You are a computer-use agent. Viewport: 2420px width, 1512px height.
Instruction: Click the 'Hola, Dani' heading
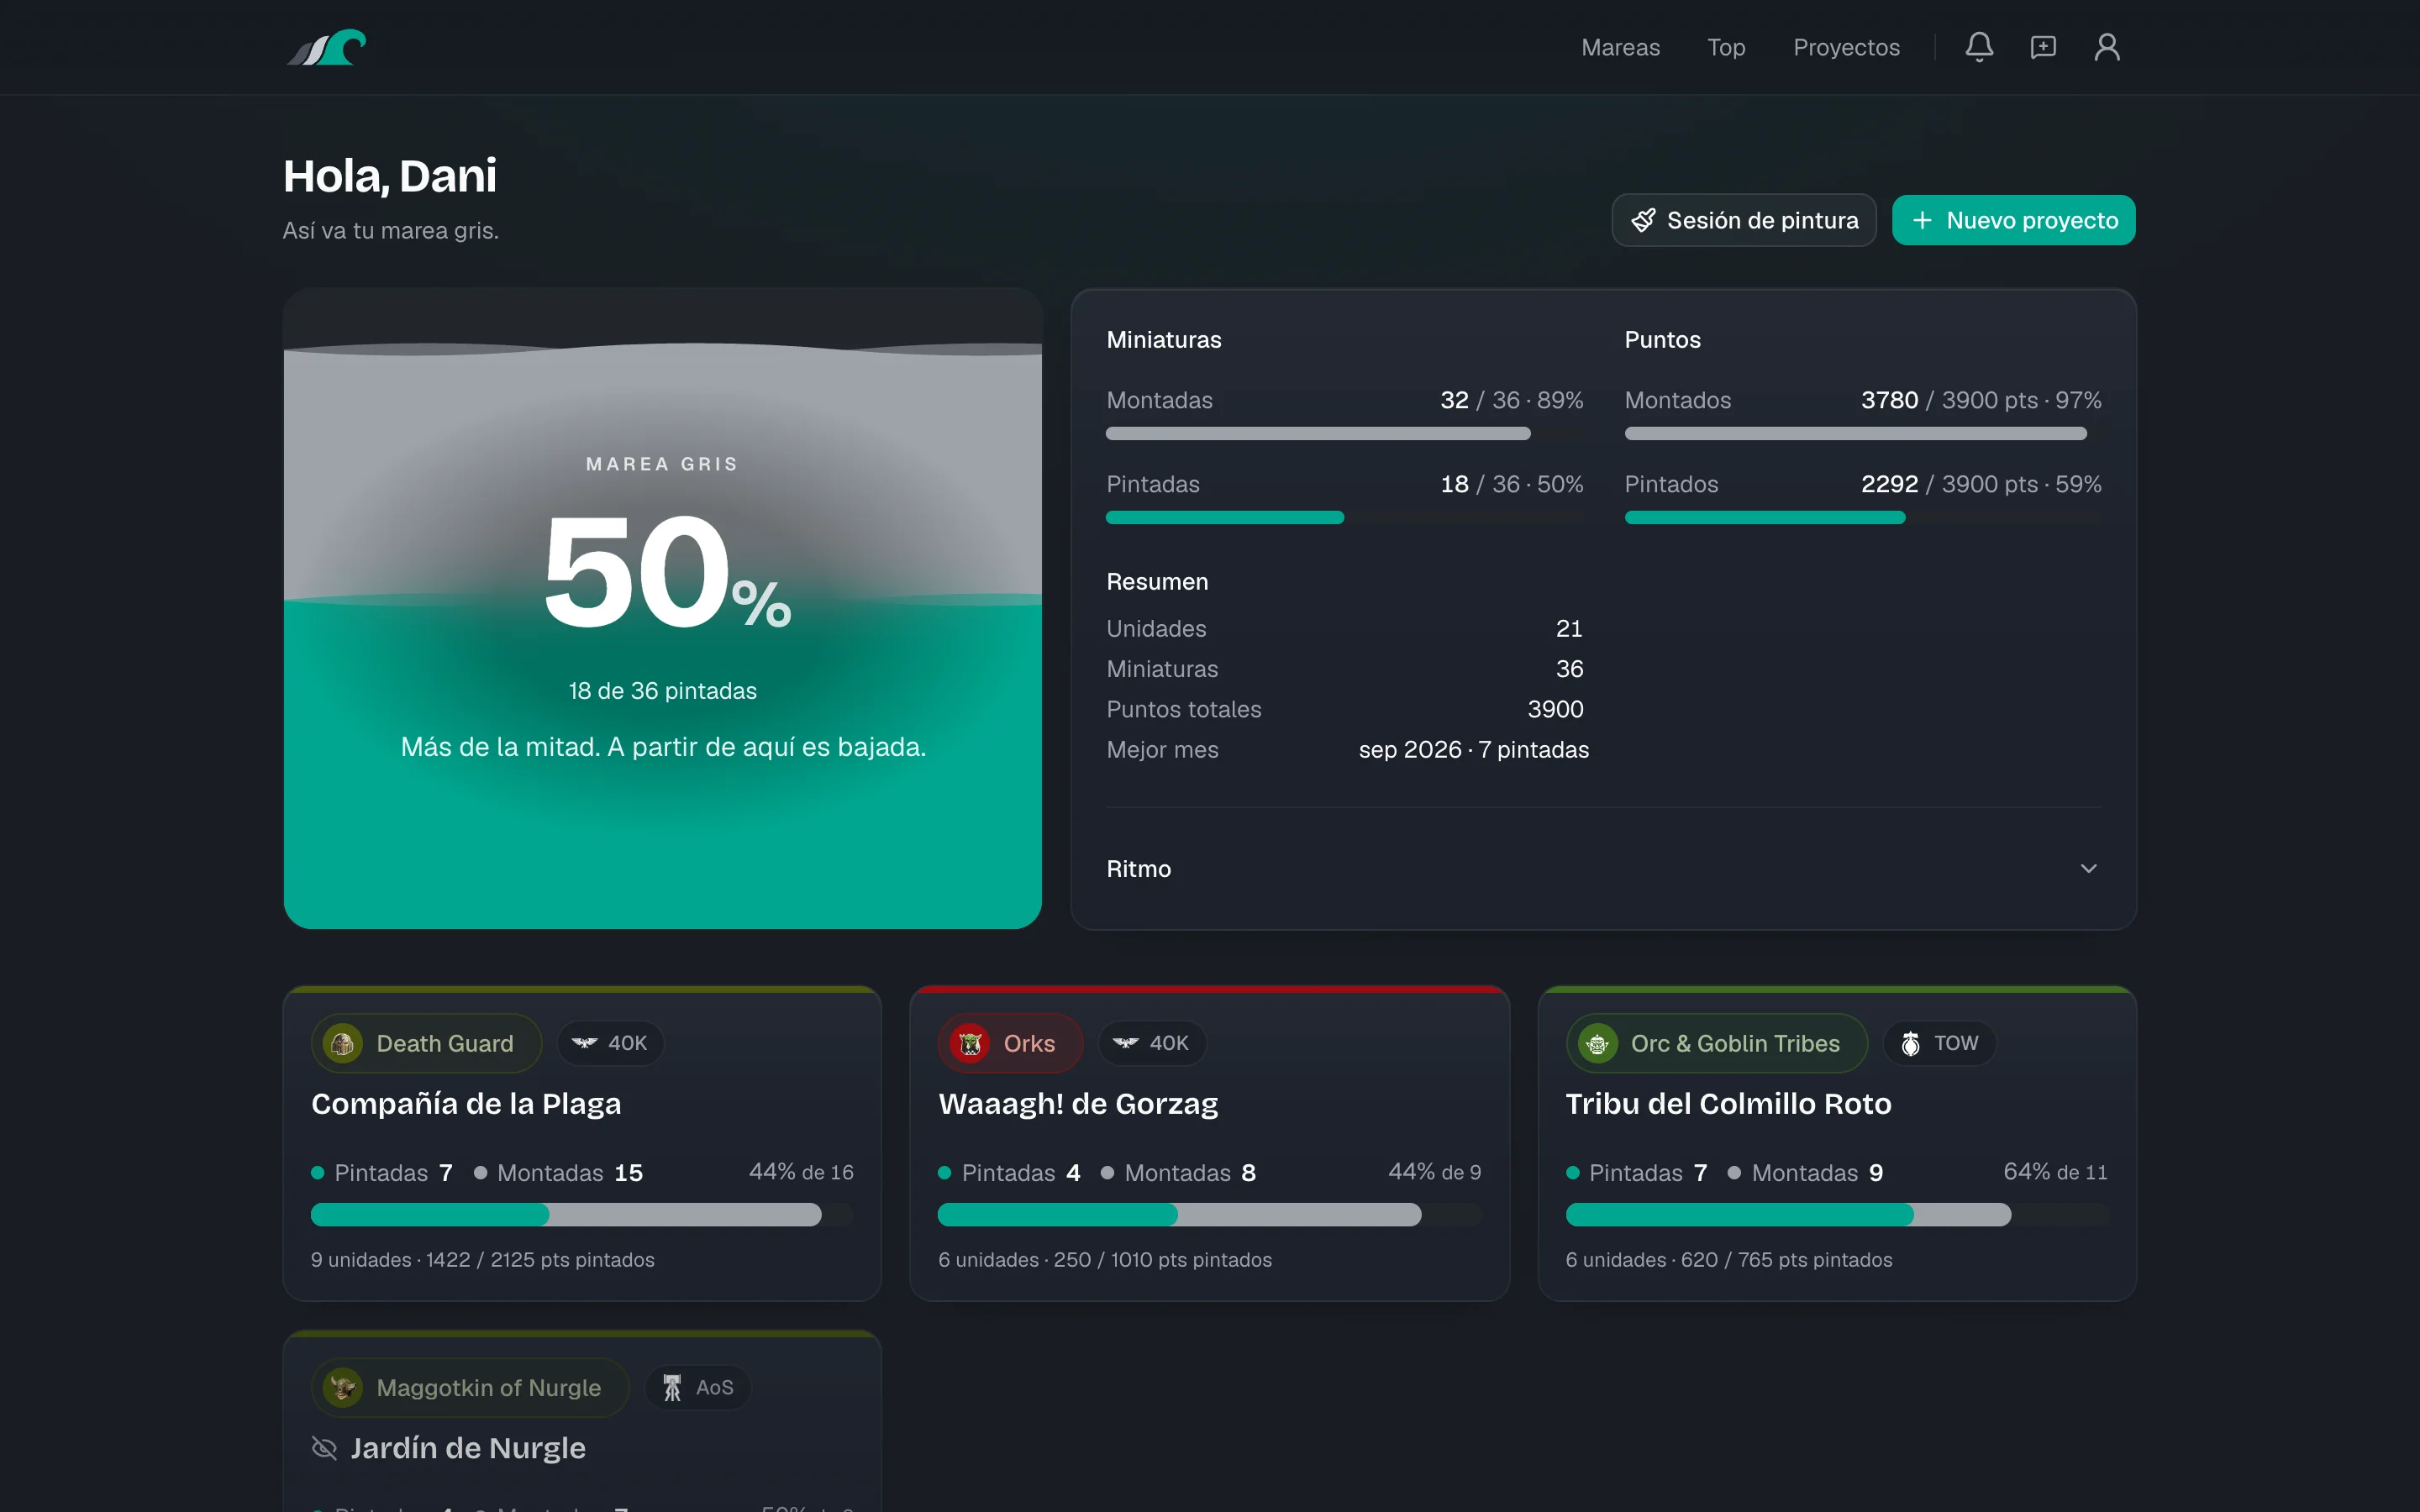point(390,176)
